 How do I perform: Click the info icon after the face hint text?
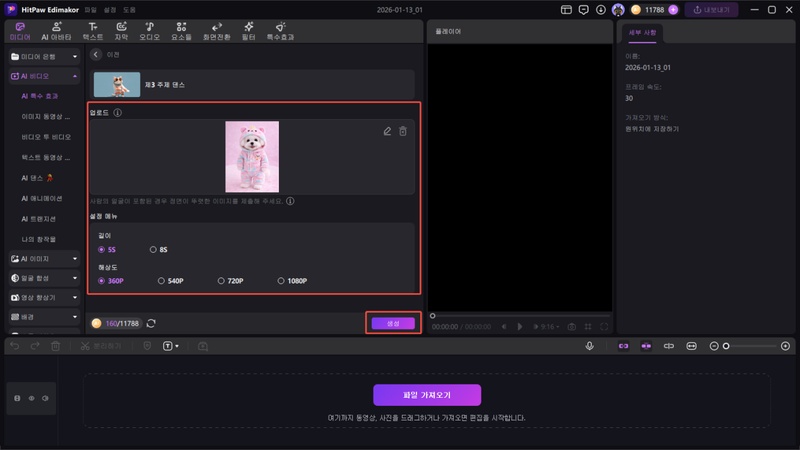click(290, 201)
